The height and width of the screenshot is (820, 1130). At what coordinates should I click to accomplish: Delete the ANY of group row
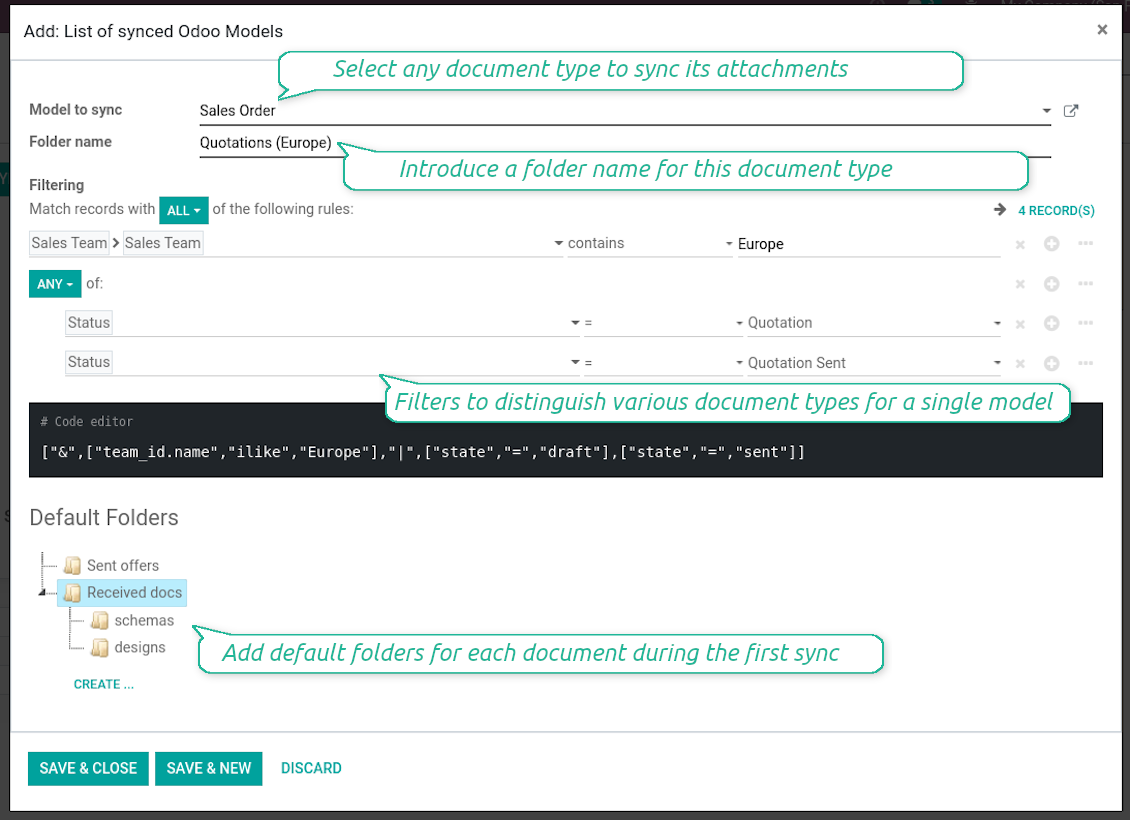click(x=1020, y=284)
